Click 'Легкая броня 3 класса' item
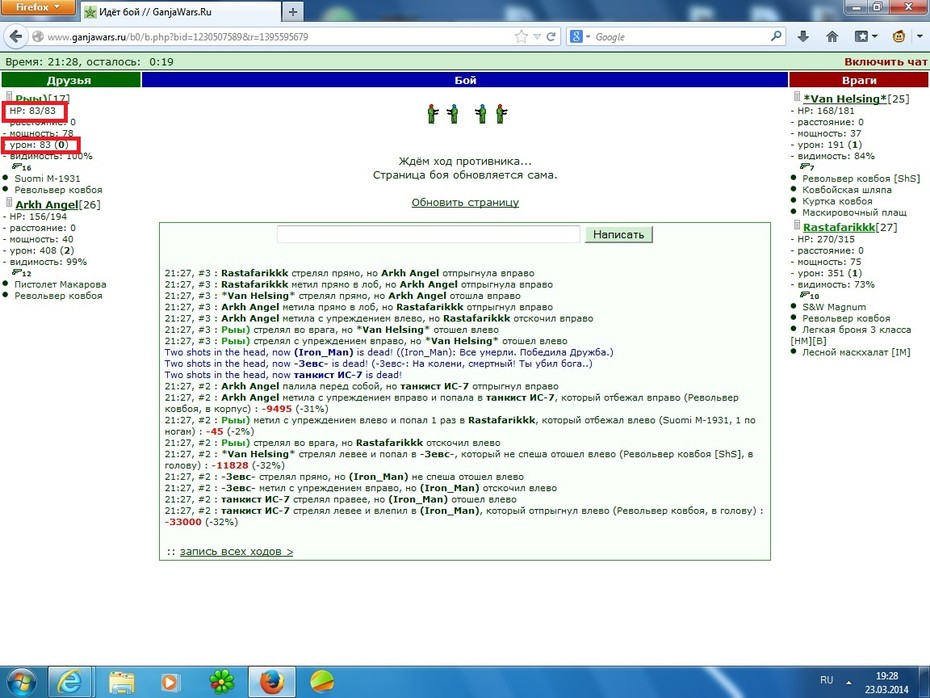 click(856, 329)
